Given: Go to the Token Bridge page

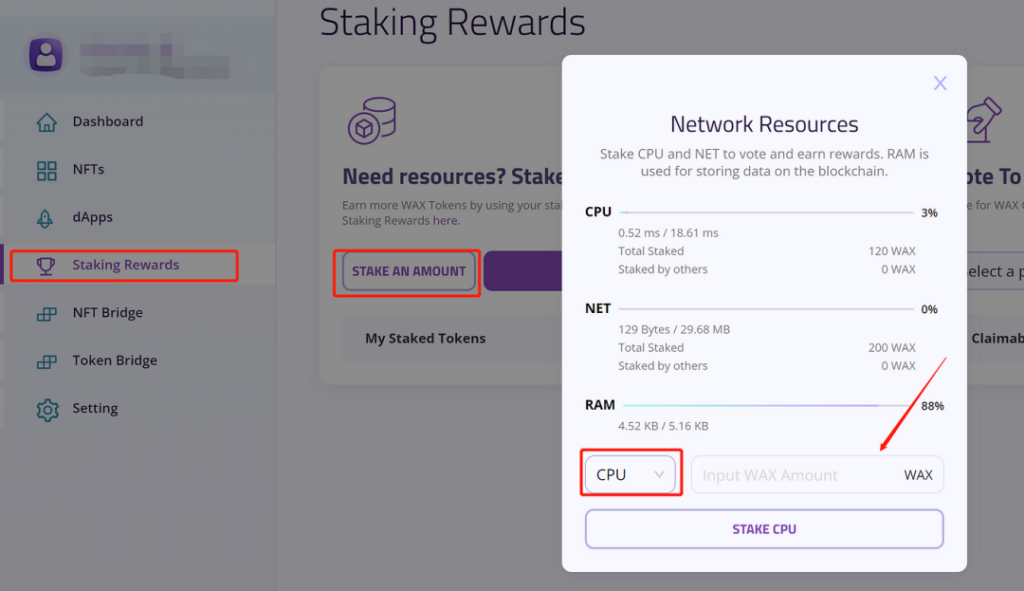Looking at the screenshot, I should 114,361.
